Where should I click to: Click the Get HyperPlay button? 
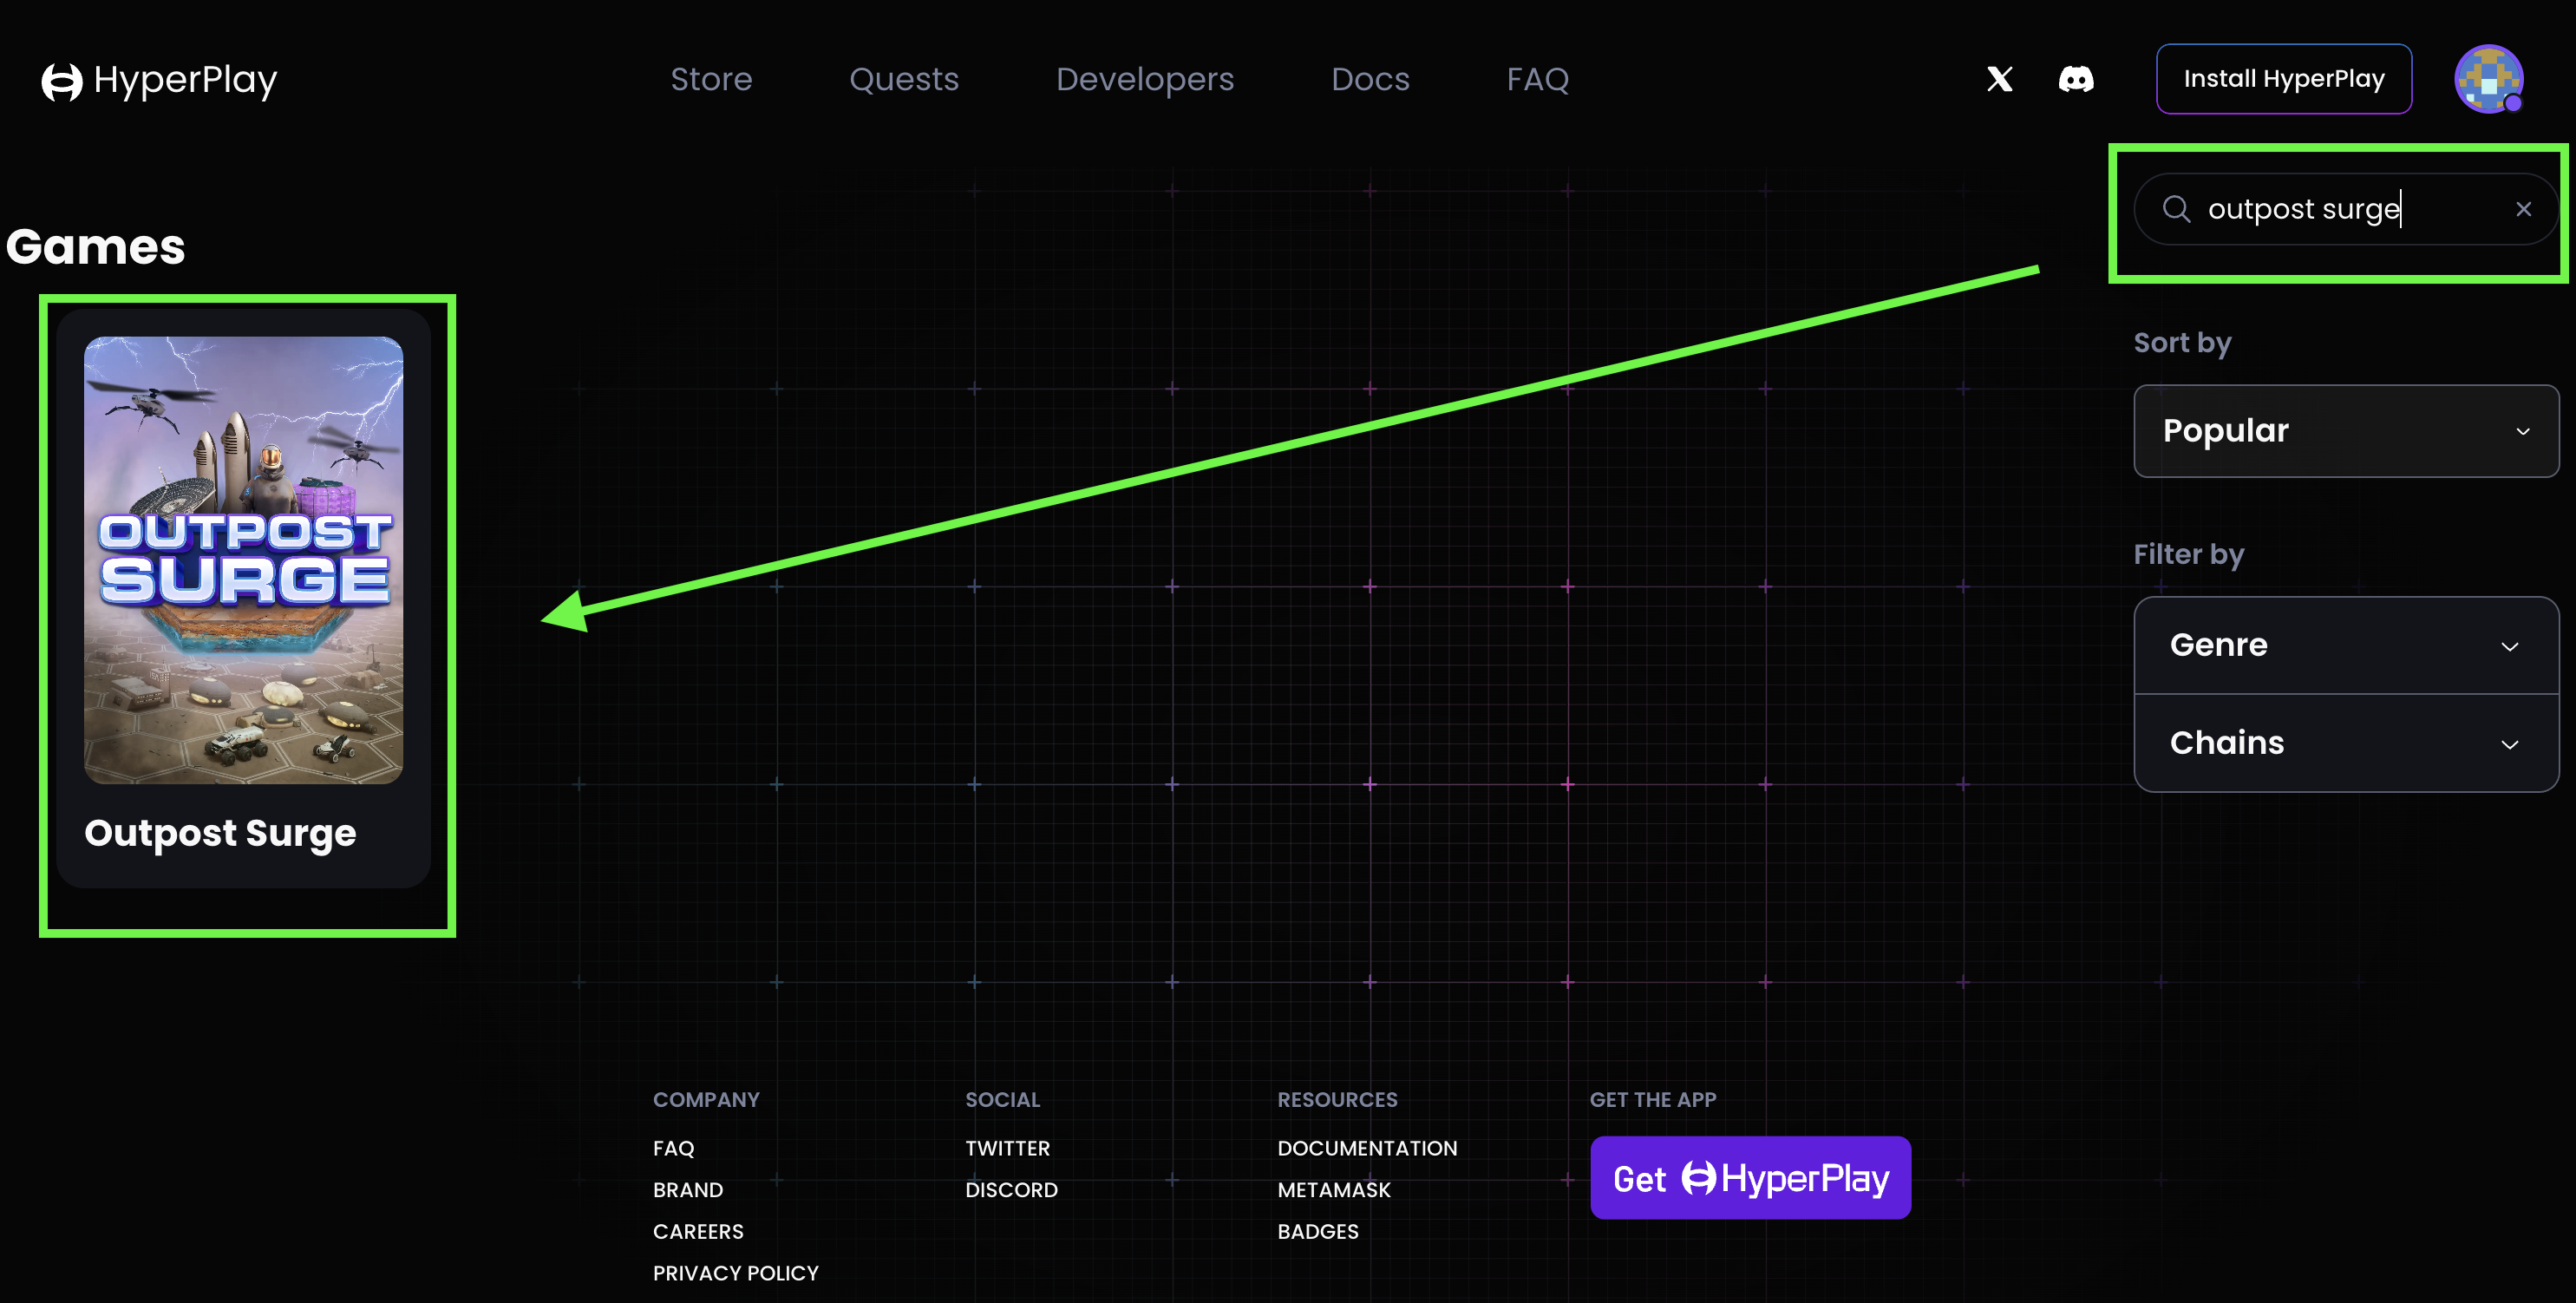[1750, 1178]
